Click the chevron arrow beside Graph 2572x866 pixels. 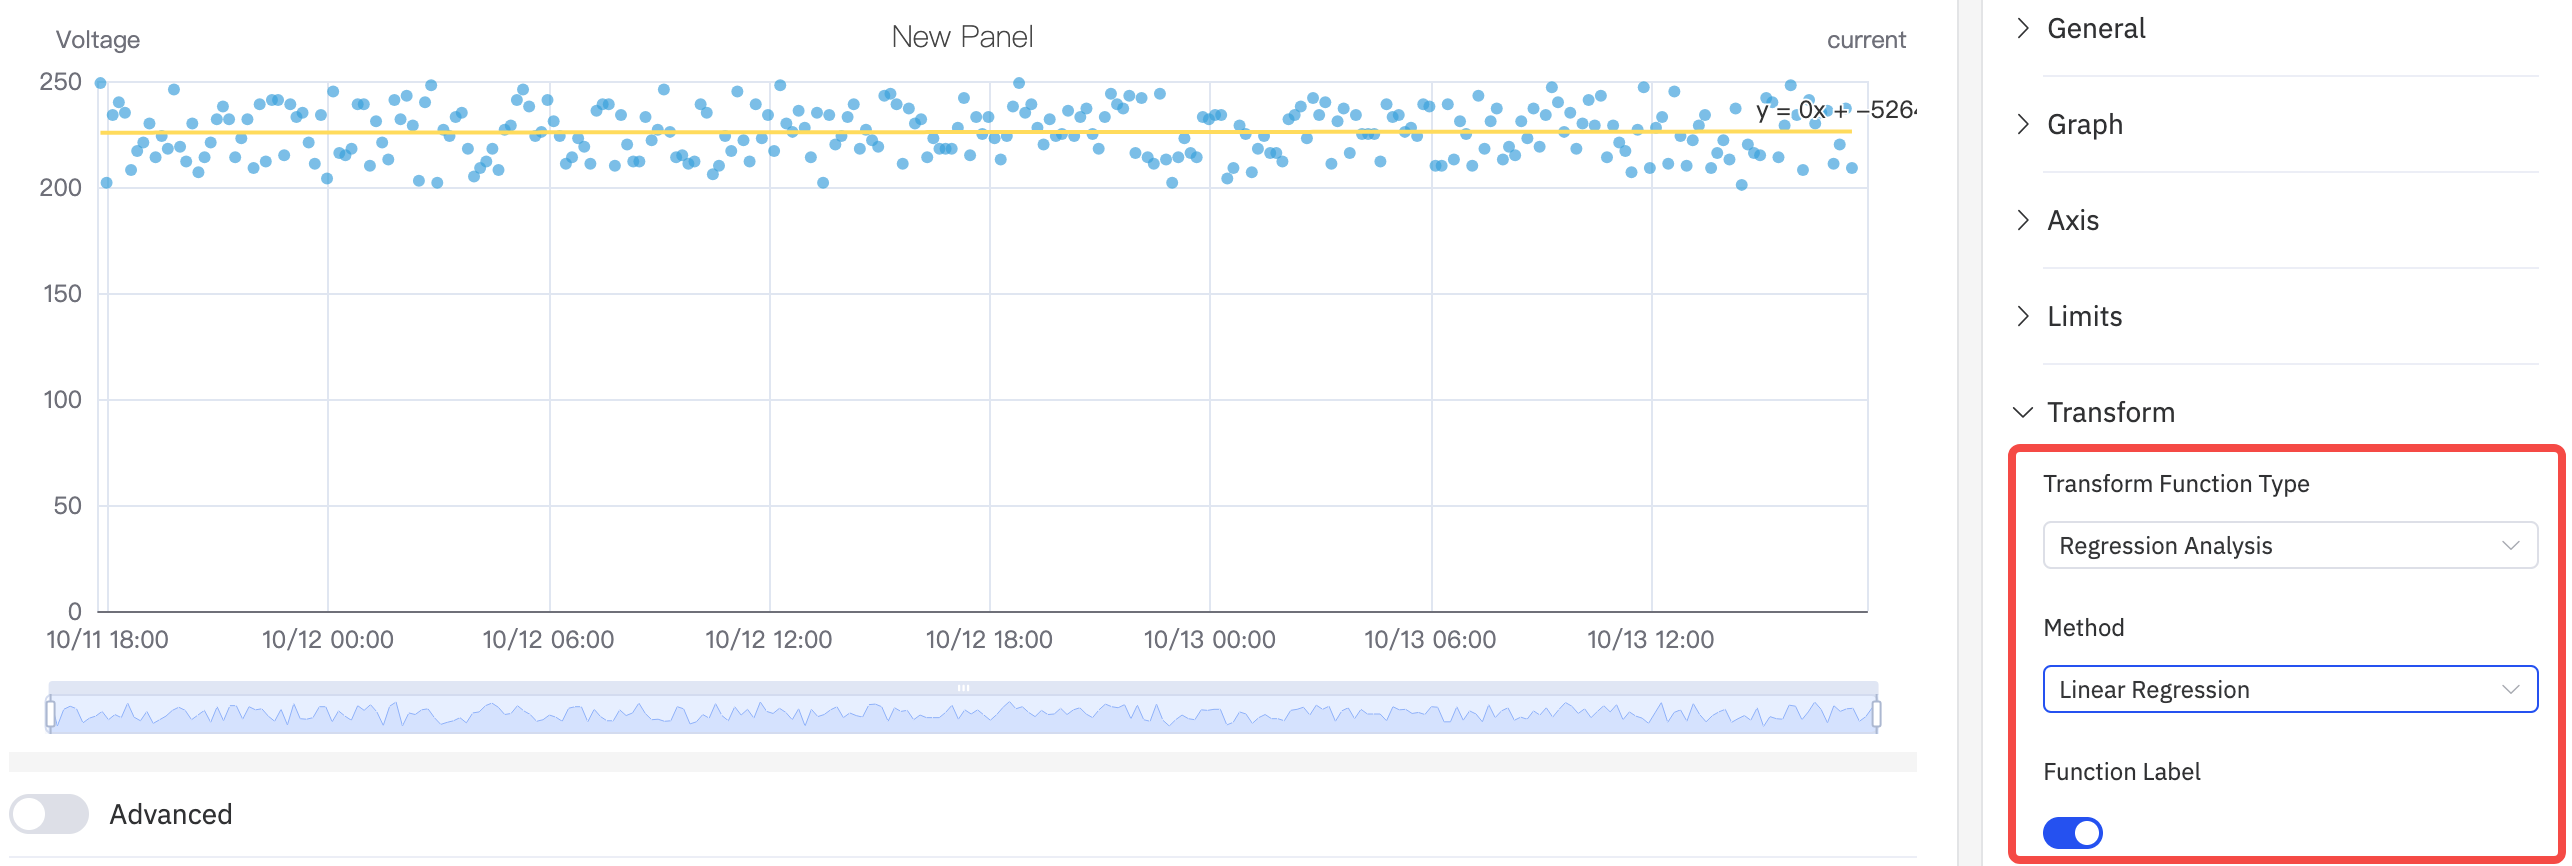[x=2023, y=124]
